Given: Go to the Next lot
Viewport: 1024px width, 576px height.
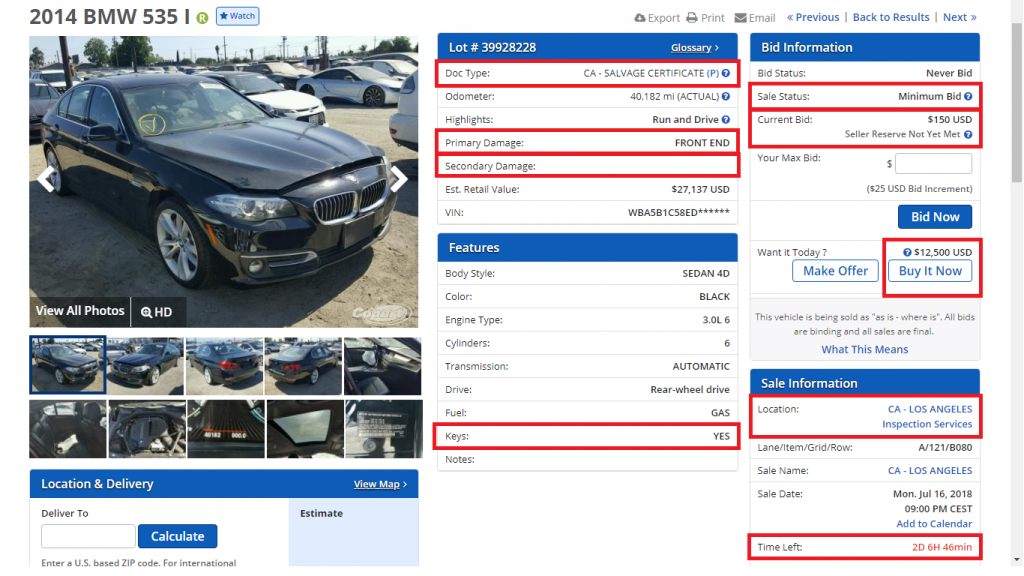Looking at the screenshot, I should click(959, 17).
